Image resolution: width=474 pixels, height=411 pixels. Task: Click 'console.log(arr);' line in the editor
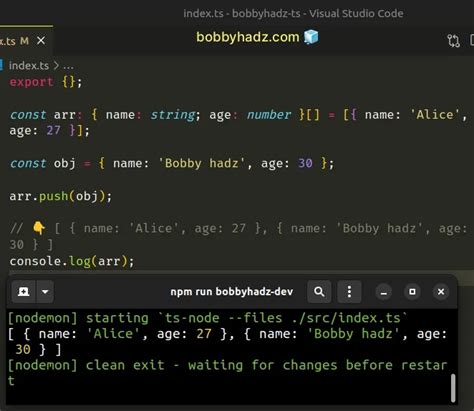[72, 261]
